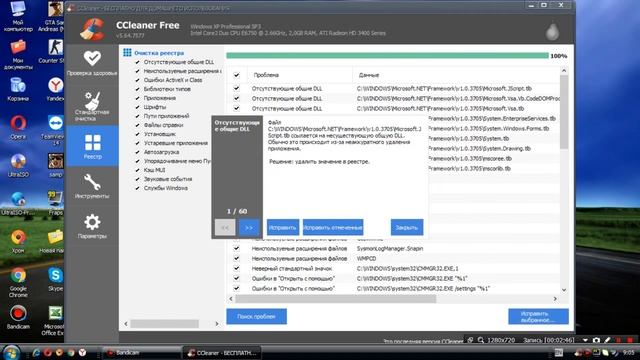Image resolution: width=640 pixels, height=360 pixels.
Task: Select Ошибки ActiveX и Class item
Action: coord(173,80)
